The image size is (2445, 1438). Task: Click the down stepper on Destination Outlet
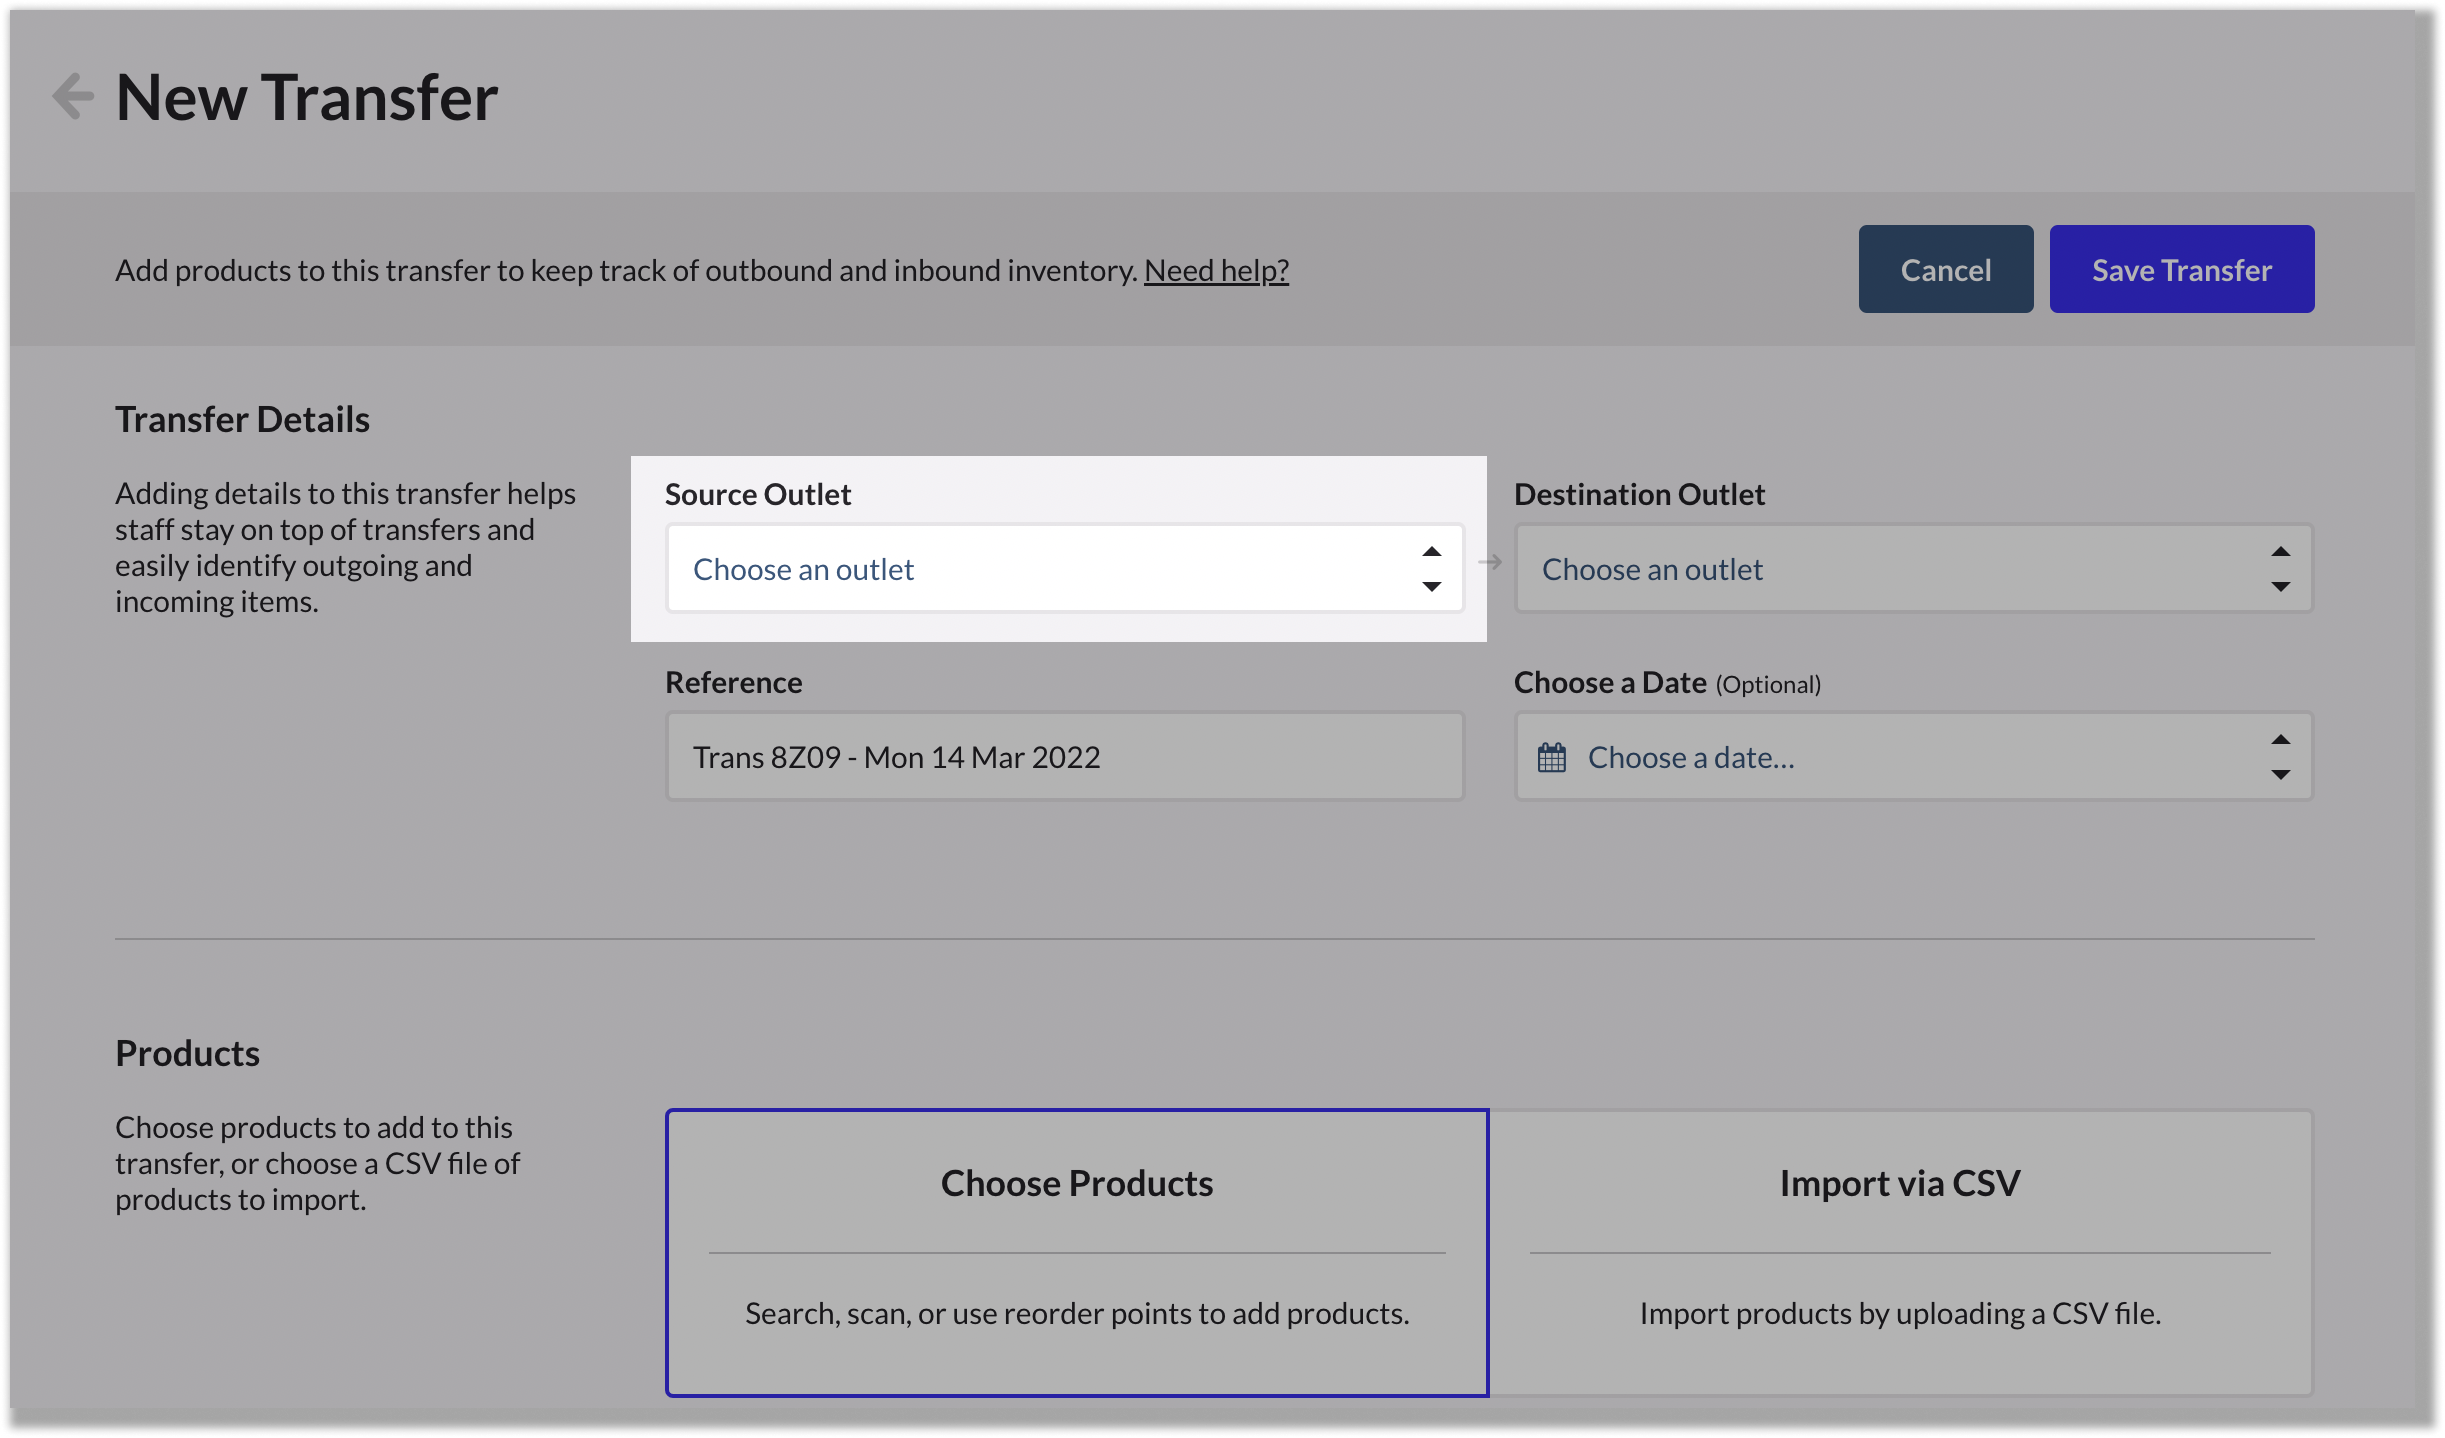(x=2280, y=587)
